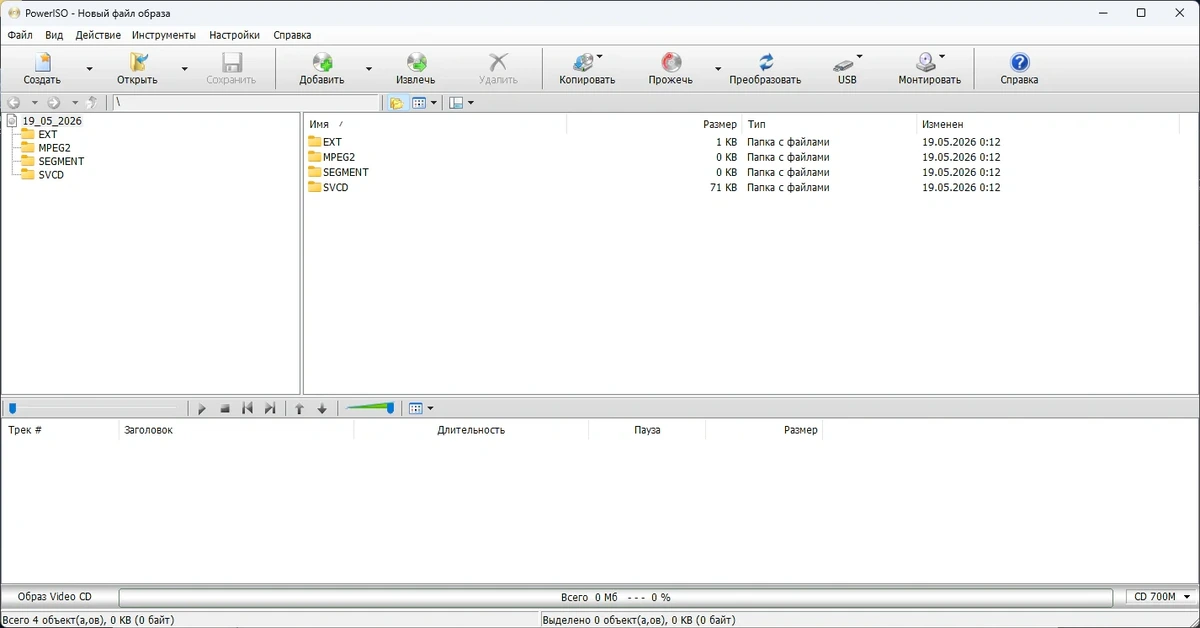Click the Открыть folder icon
Screen dimensions: 1200x628
(x=137, y=62)
